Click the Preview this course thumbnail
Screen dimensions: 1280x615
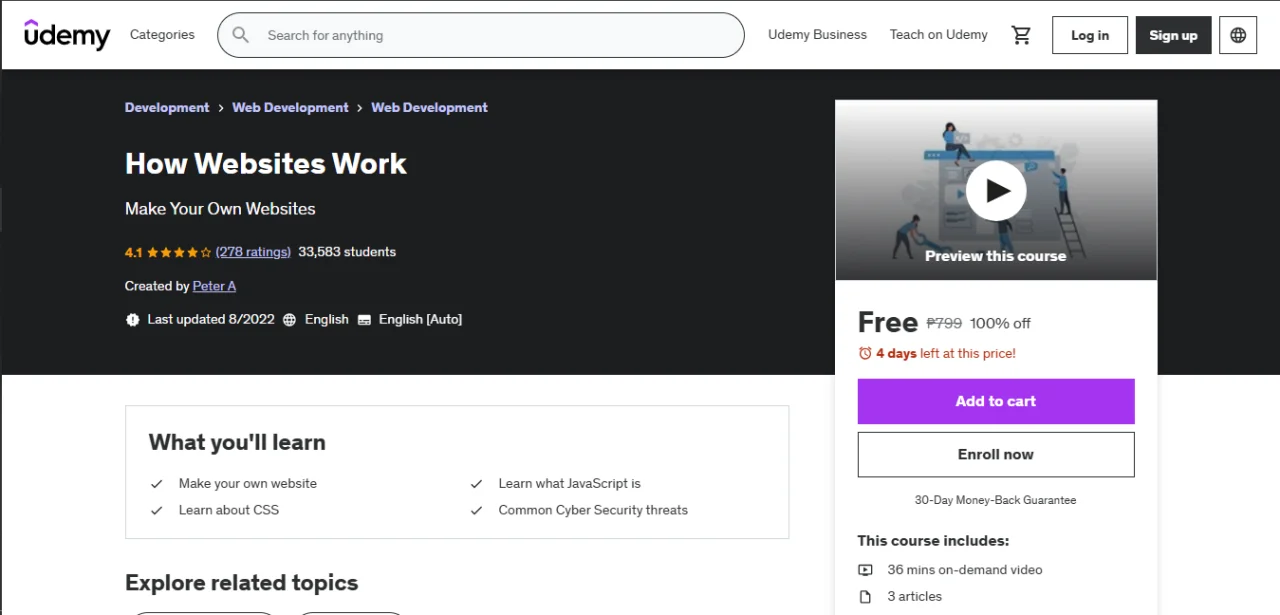point(996,190)
